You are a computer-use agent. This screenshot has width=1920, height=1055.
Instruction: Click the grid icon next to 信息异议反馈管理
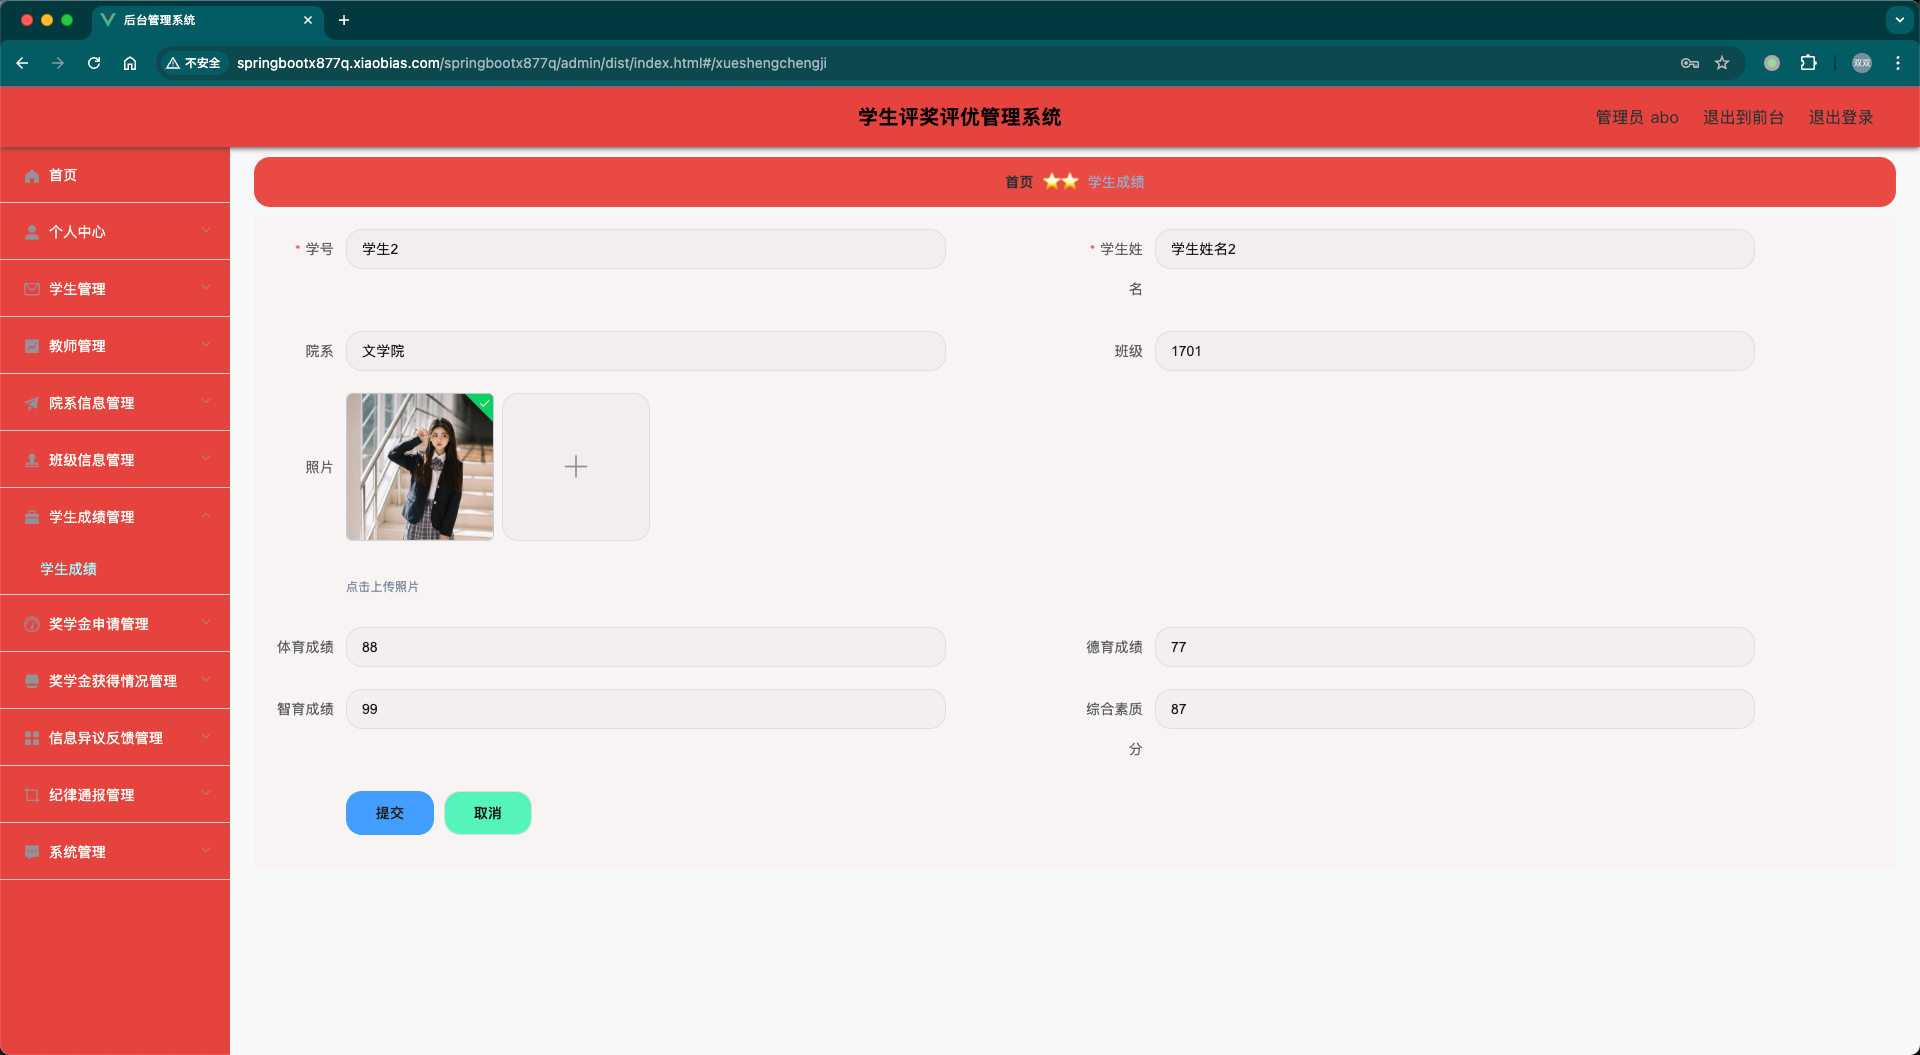pos(32,738)
